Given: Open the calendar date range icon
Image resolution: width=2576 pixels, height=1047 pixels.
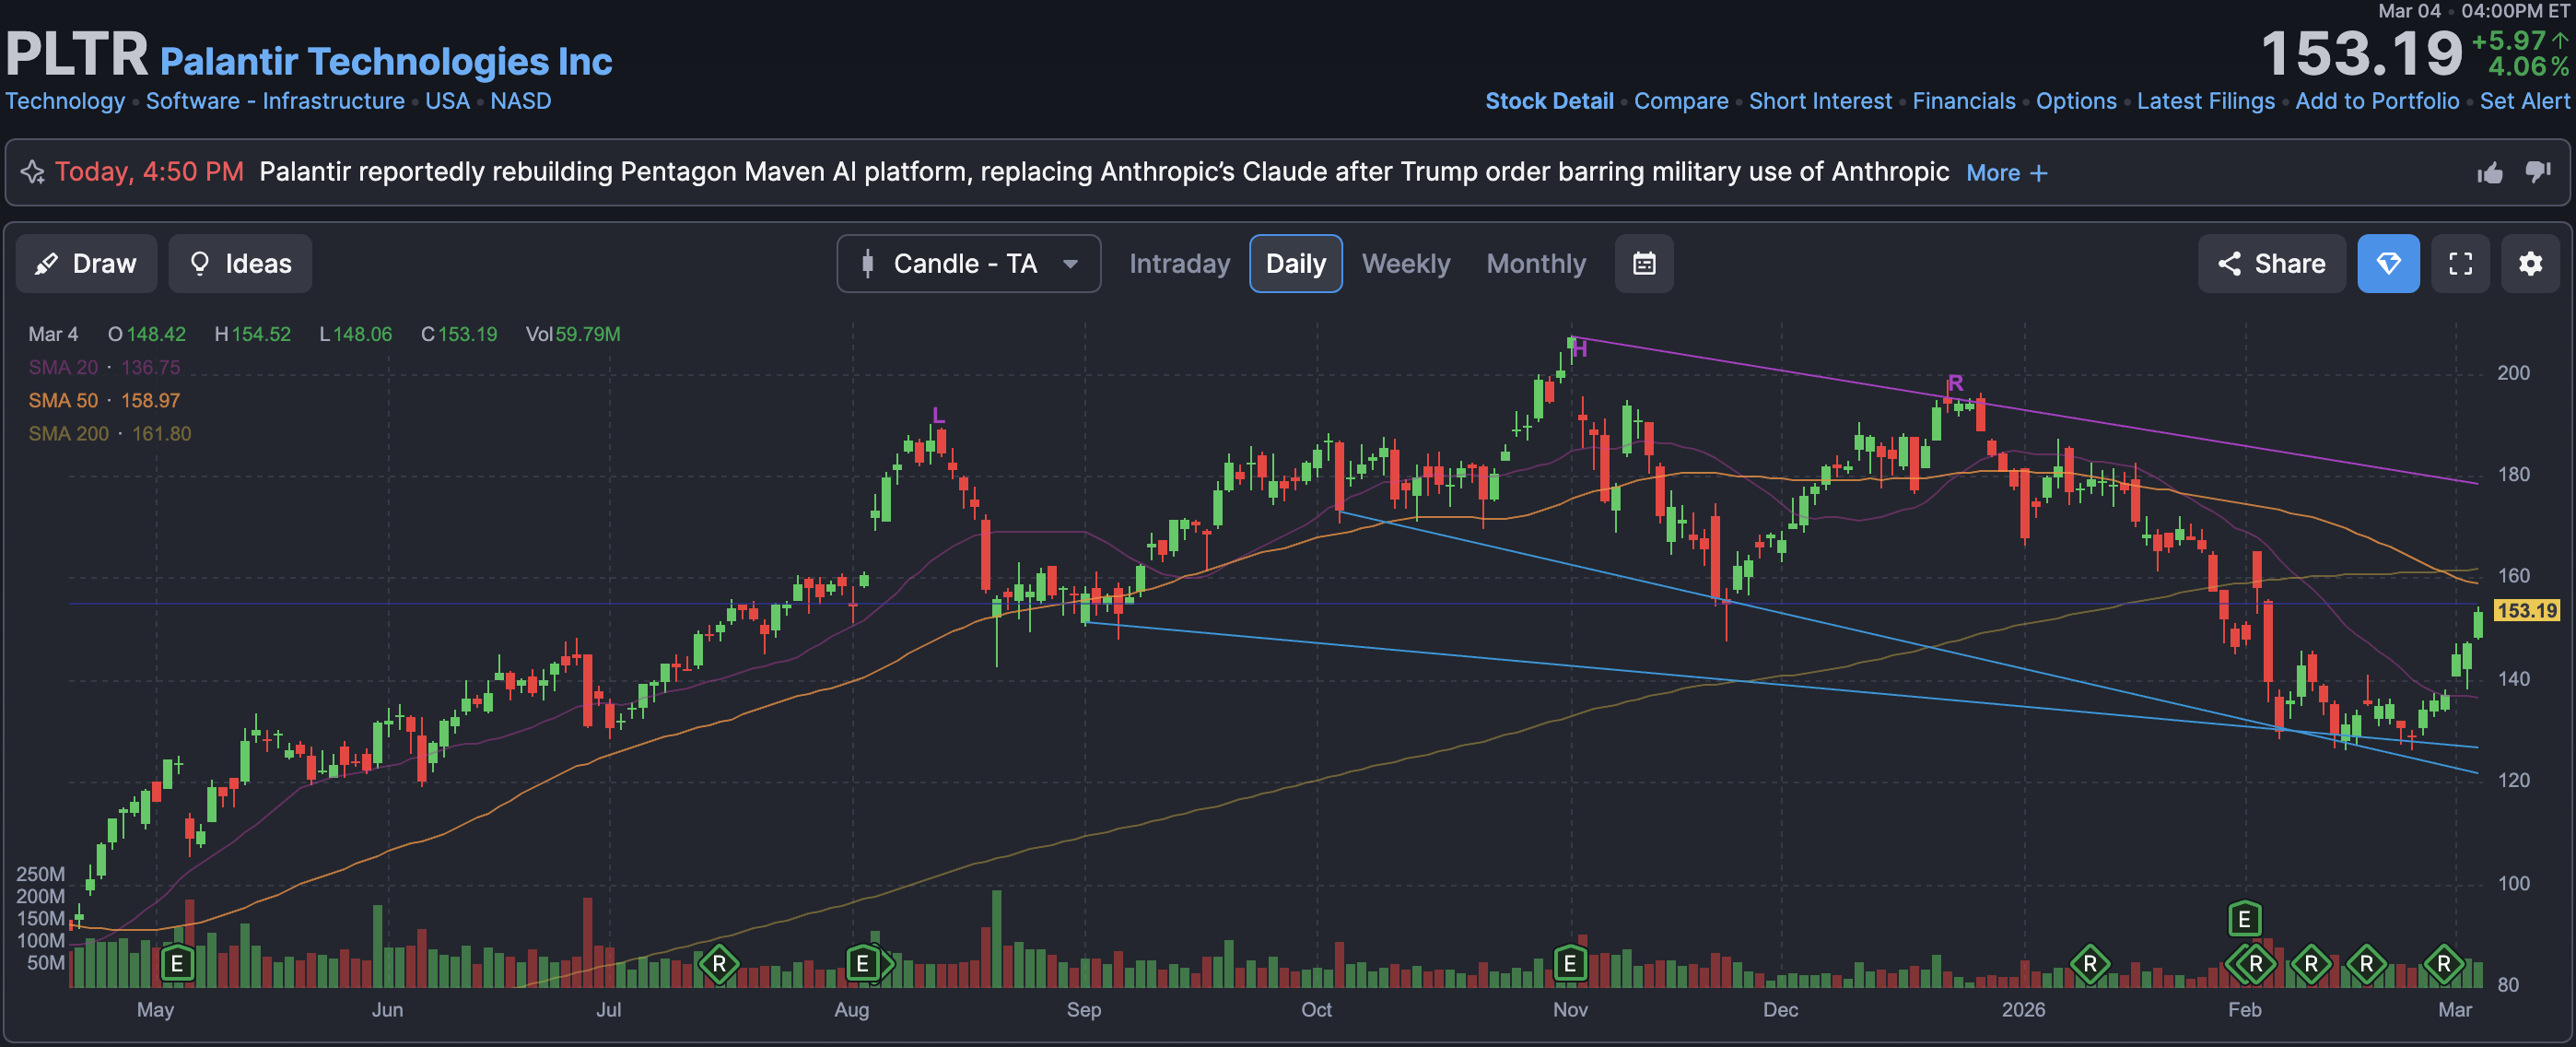Looking at the screenshot, I should tap(1644, 264).
